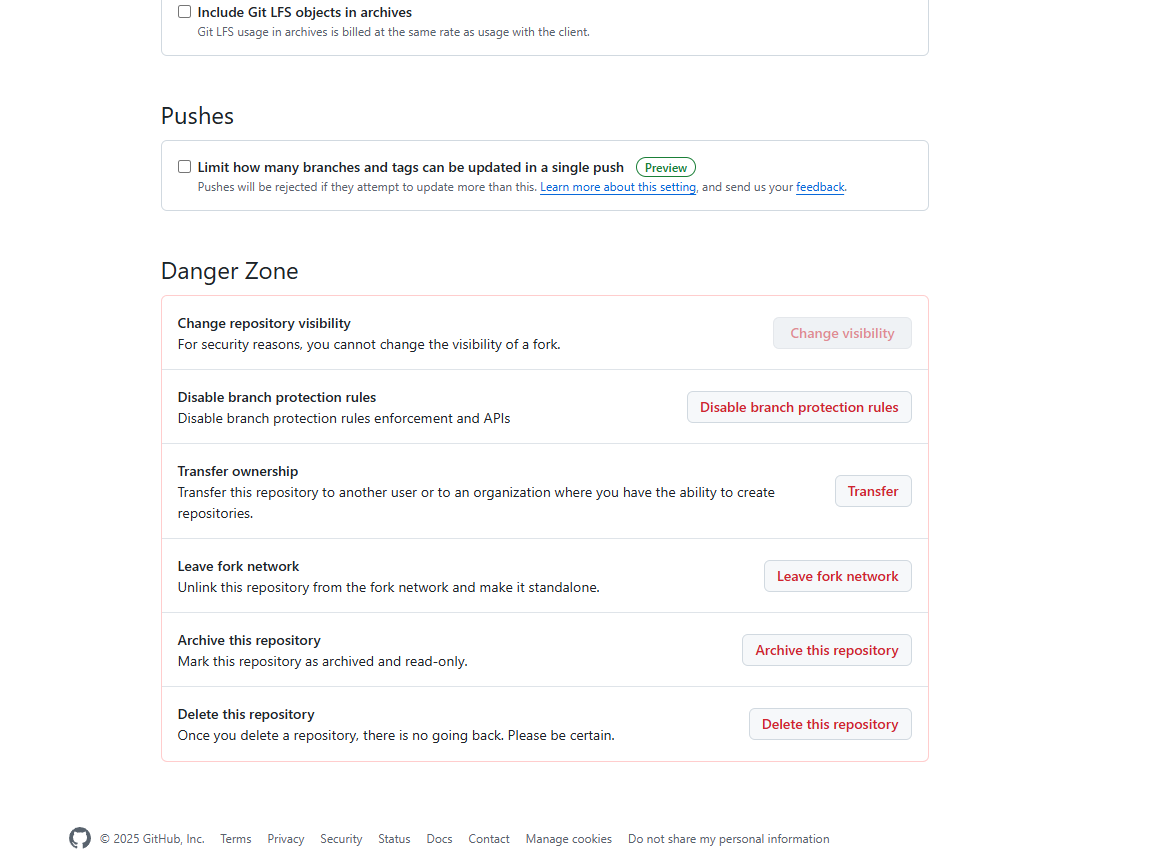Image resolution: width=1150 pixels, height=864 pixels.
Task: Click the Delete this repository button
Action: pyautogui.click(x=830, y=724)
